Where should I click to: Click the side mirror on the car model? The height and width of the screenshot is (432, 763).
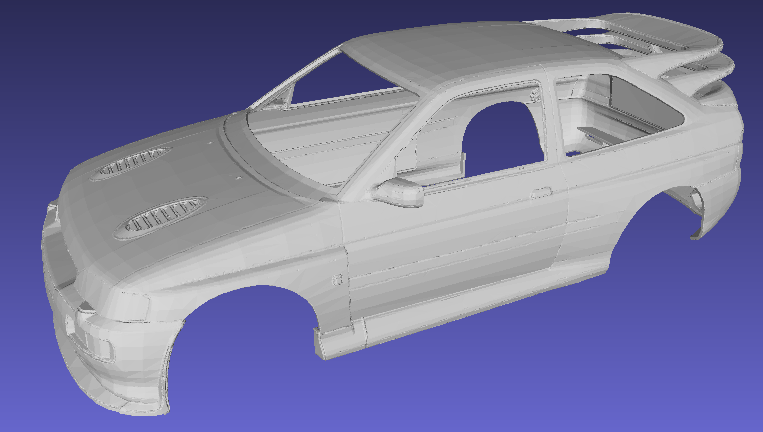point(398,192)
